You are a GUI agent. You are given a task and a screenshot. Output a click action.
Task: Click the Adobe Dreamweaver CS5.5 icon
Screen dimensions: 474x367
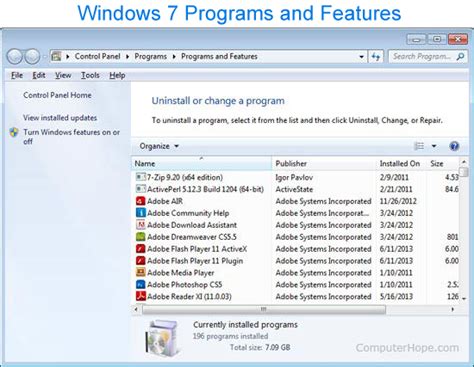(x=141, y=237)
